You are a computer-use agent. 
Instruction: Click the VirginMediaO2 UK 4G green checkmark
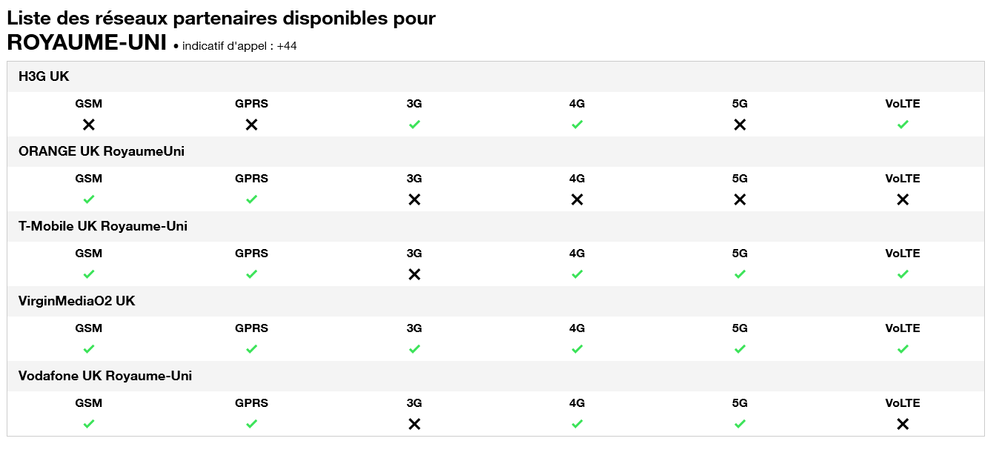click(577, 350)
